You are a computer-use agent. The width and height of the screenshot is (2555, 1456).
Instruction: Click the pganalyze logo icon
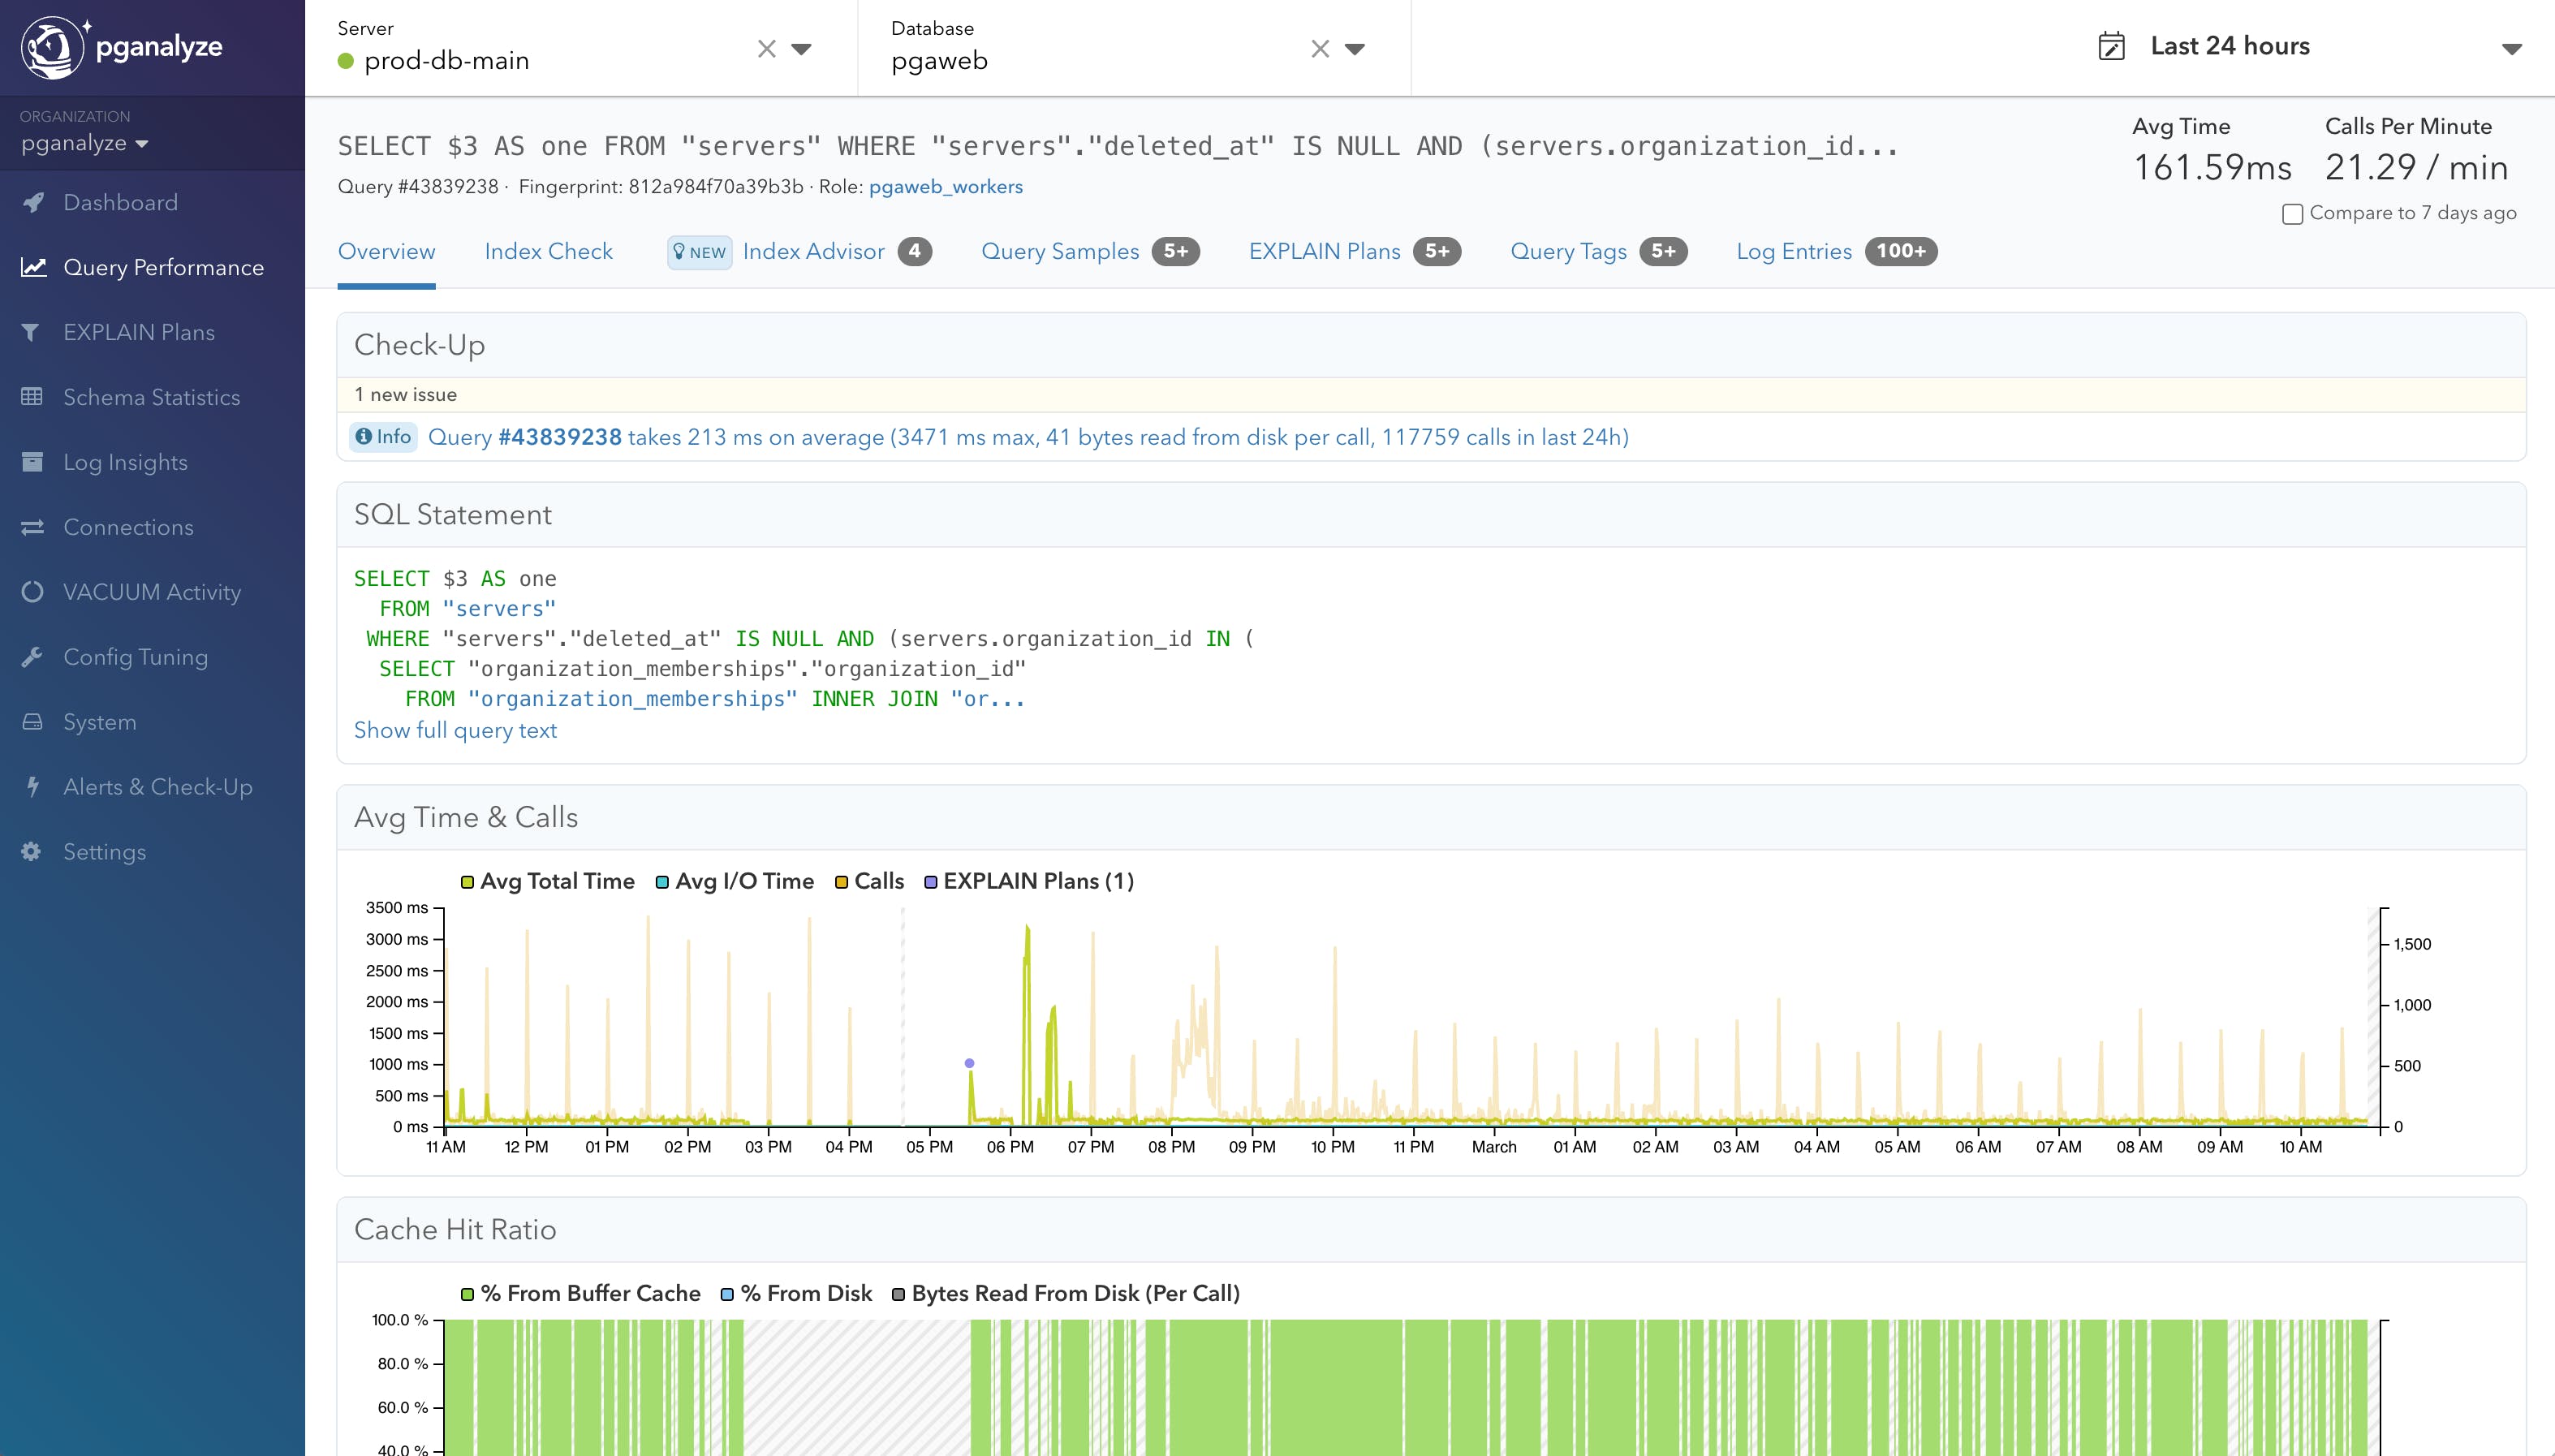53,47
